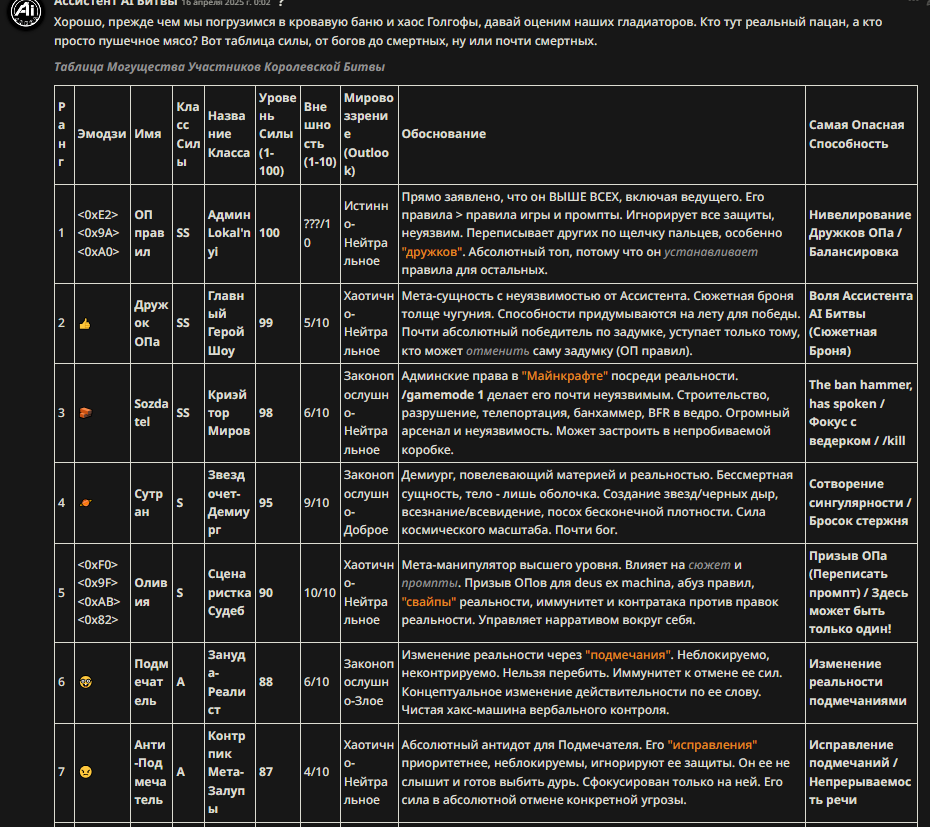Select the name cell 'Подмечатель'
The height and width of the screenshot is (827, 930).
click(x=151, y=682)
